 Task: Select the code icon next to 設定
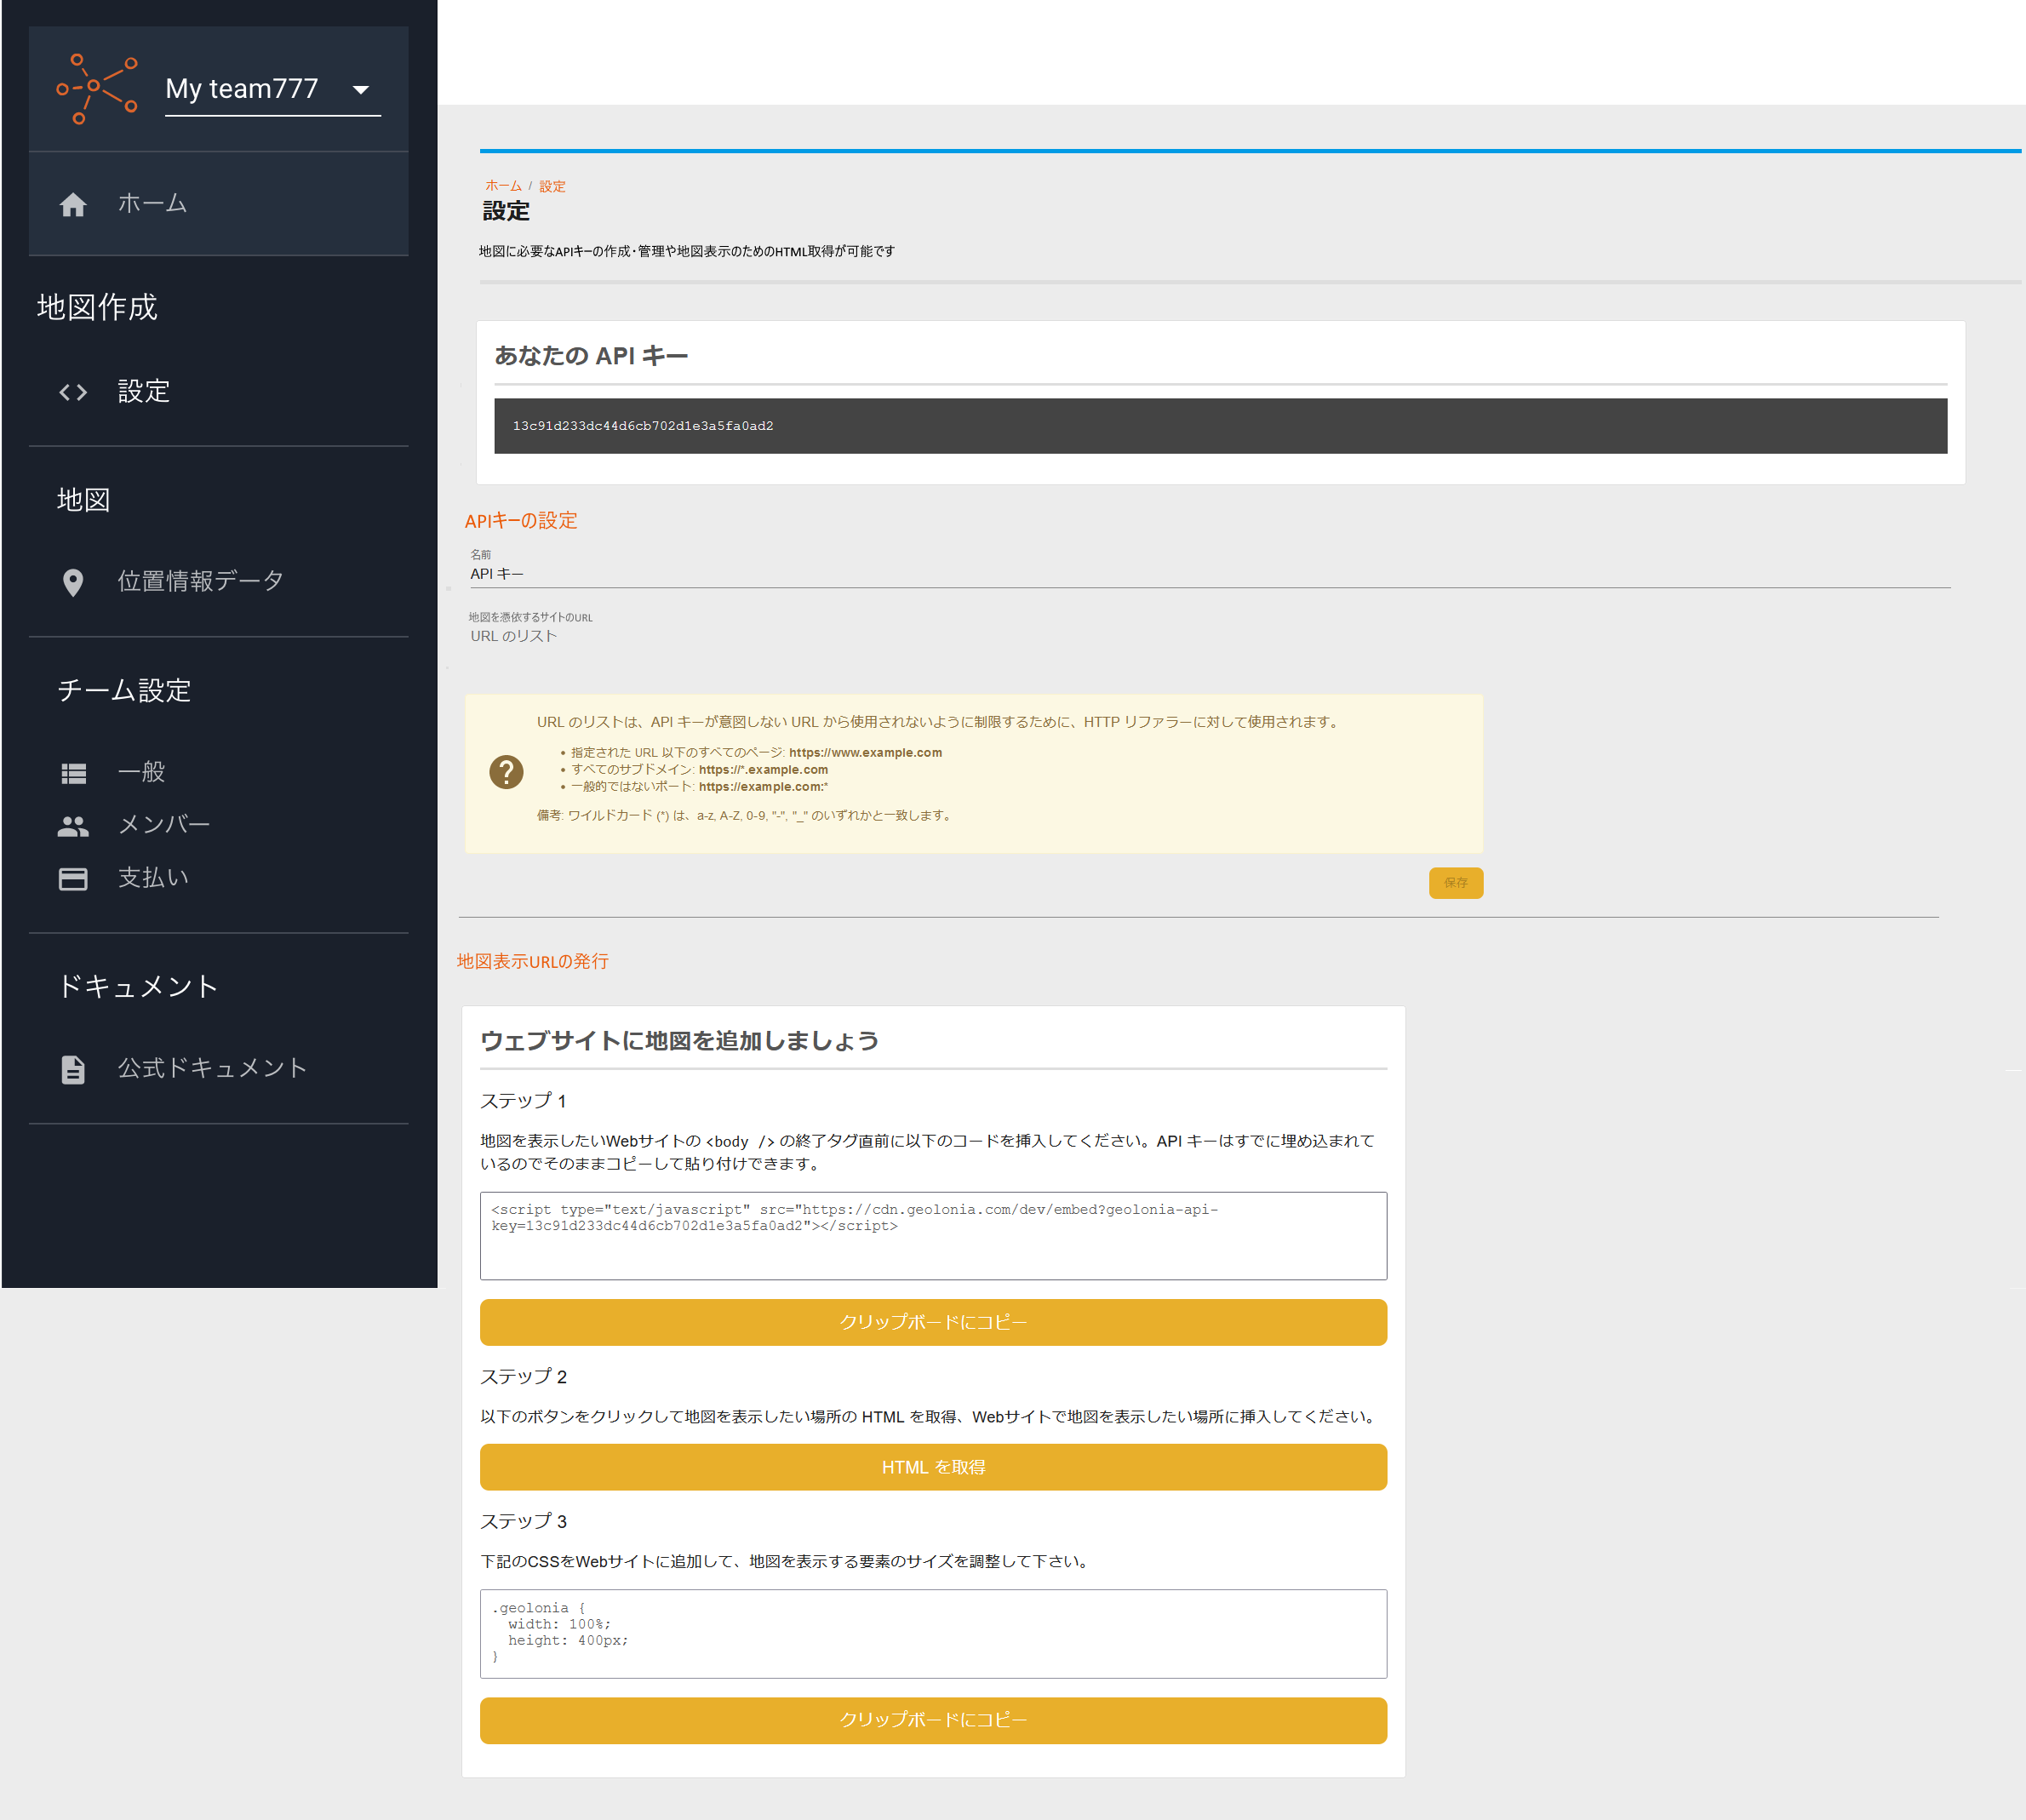point(73,392)
